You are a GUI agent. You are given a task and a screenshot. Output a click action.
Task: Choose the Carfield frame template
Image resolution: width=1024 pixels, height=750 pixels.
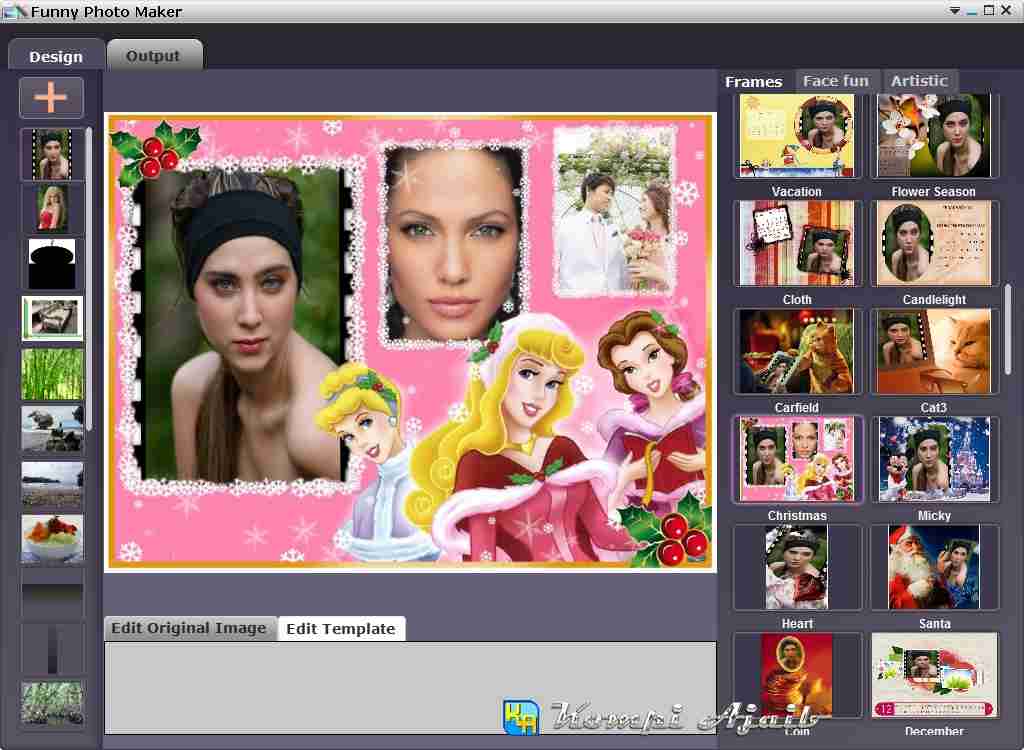click(797, 351)
